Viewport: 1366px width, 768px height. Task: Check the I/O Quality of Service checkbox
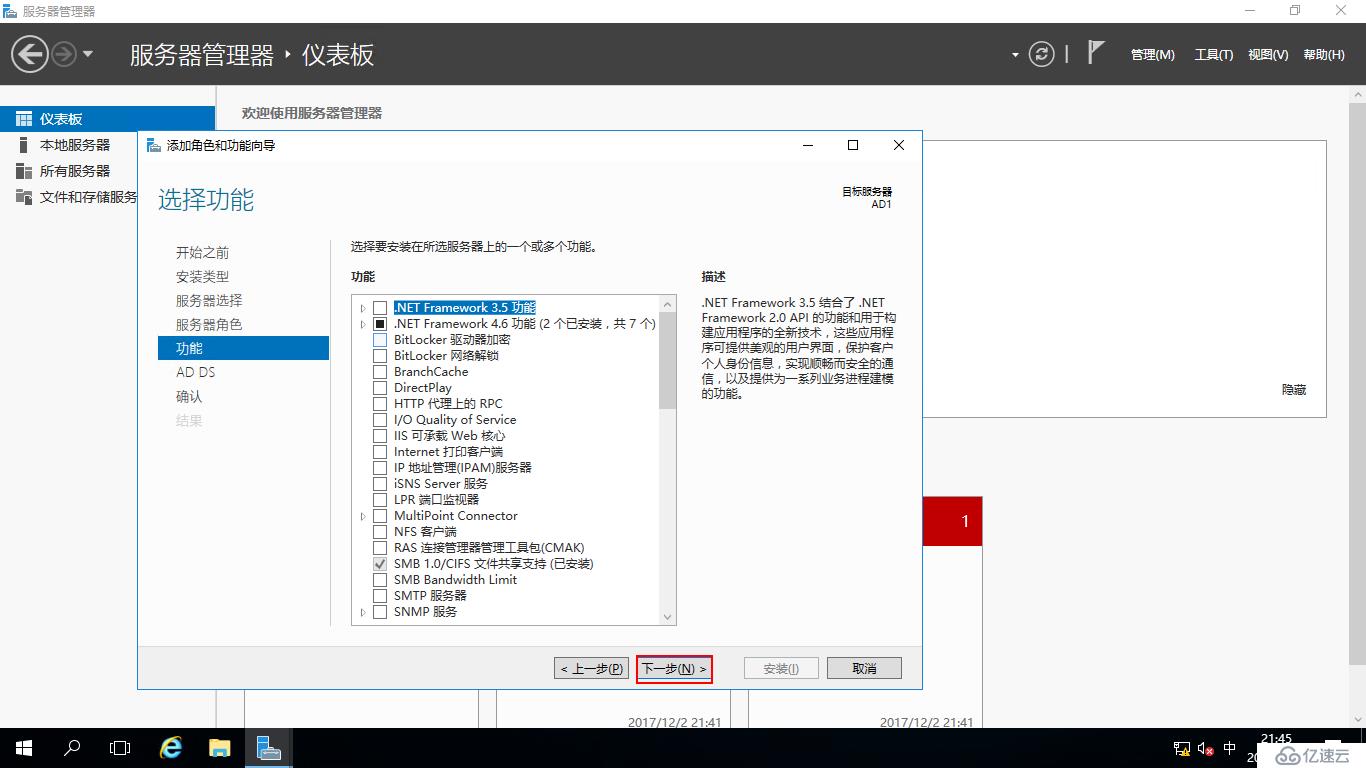380,420
